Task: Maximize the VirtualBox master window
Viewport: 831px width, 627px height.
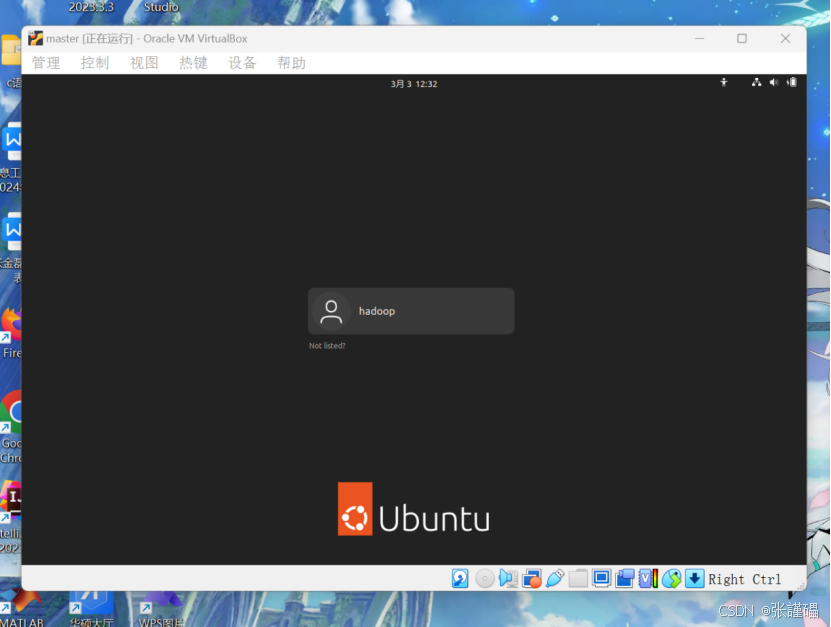Action: (x=742, y=39)
